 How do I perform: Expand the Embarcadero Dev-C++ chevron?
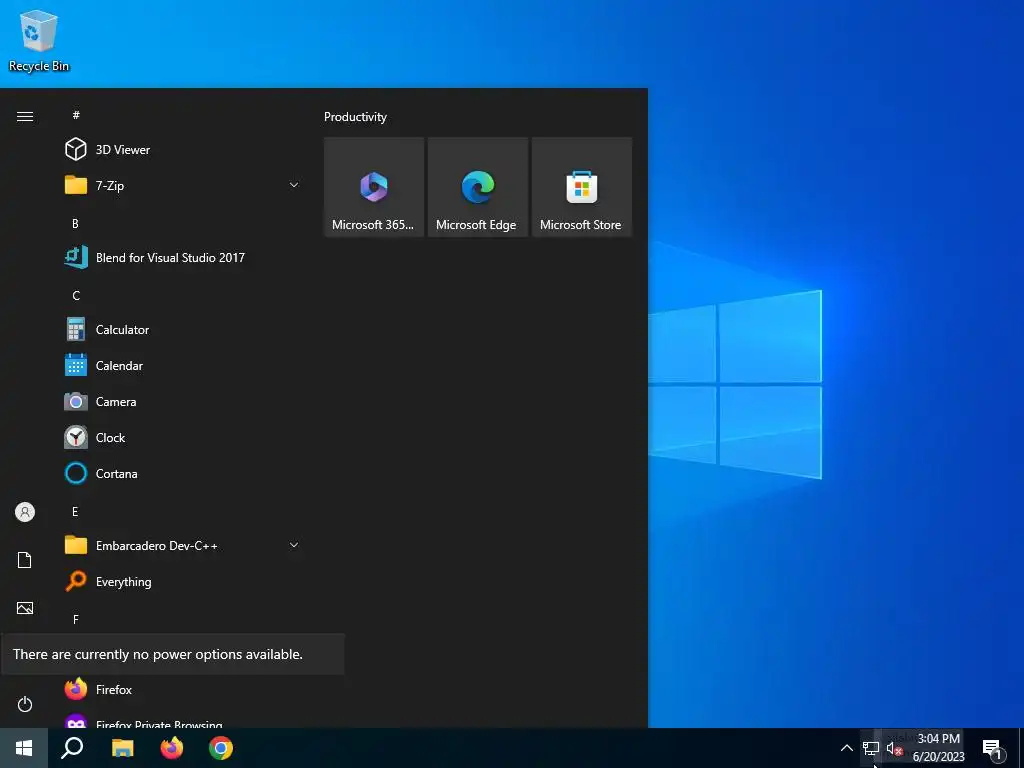294,545
